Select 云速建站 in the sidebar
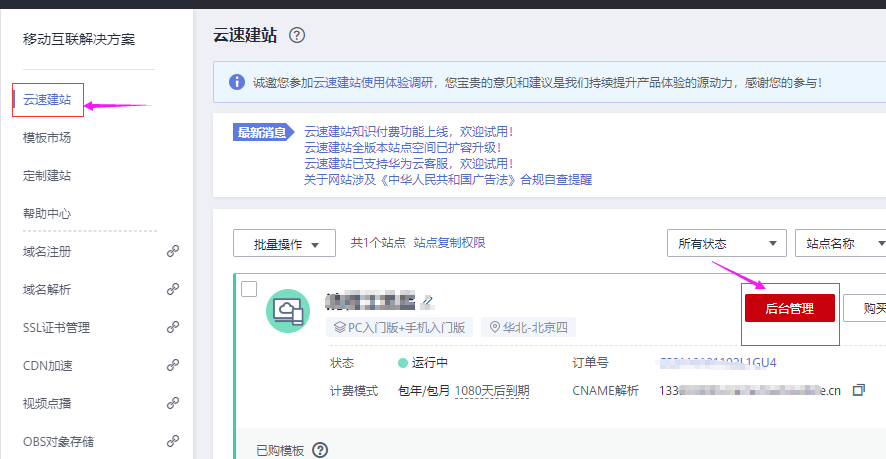This screenshot has height=459, width=886. 47,100
